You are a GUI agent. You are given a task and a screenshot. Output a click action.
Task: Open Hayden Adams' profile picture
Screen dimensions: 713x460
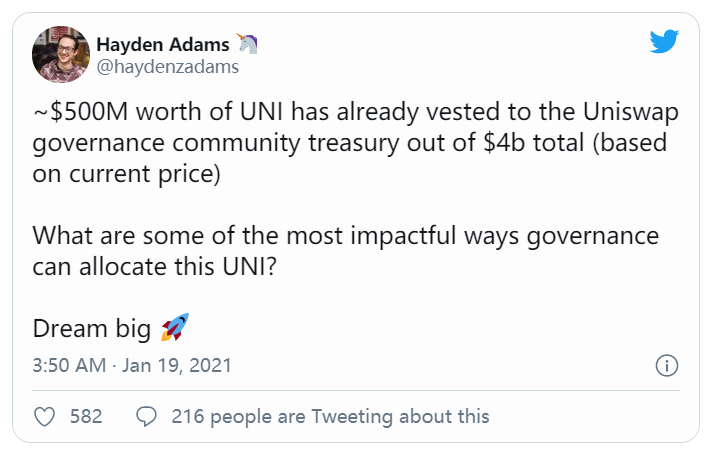tap(60, 55)
